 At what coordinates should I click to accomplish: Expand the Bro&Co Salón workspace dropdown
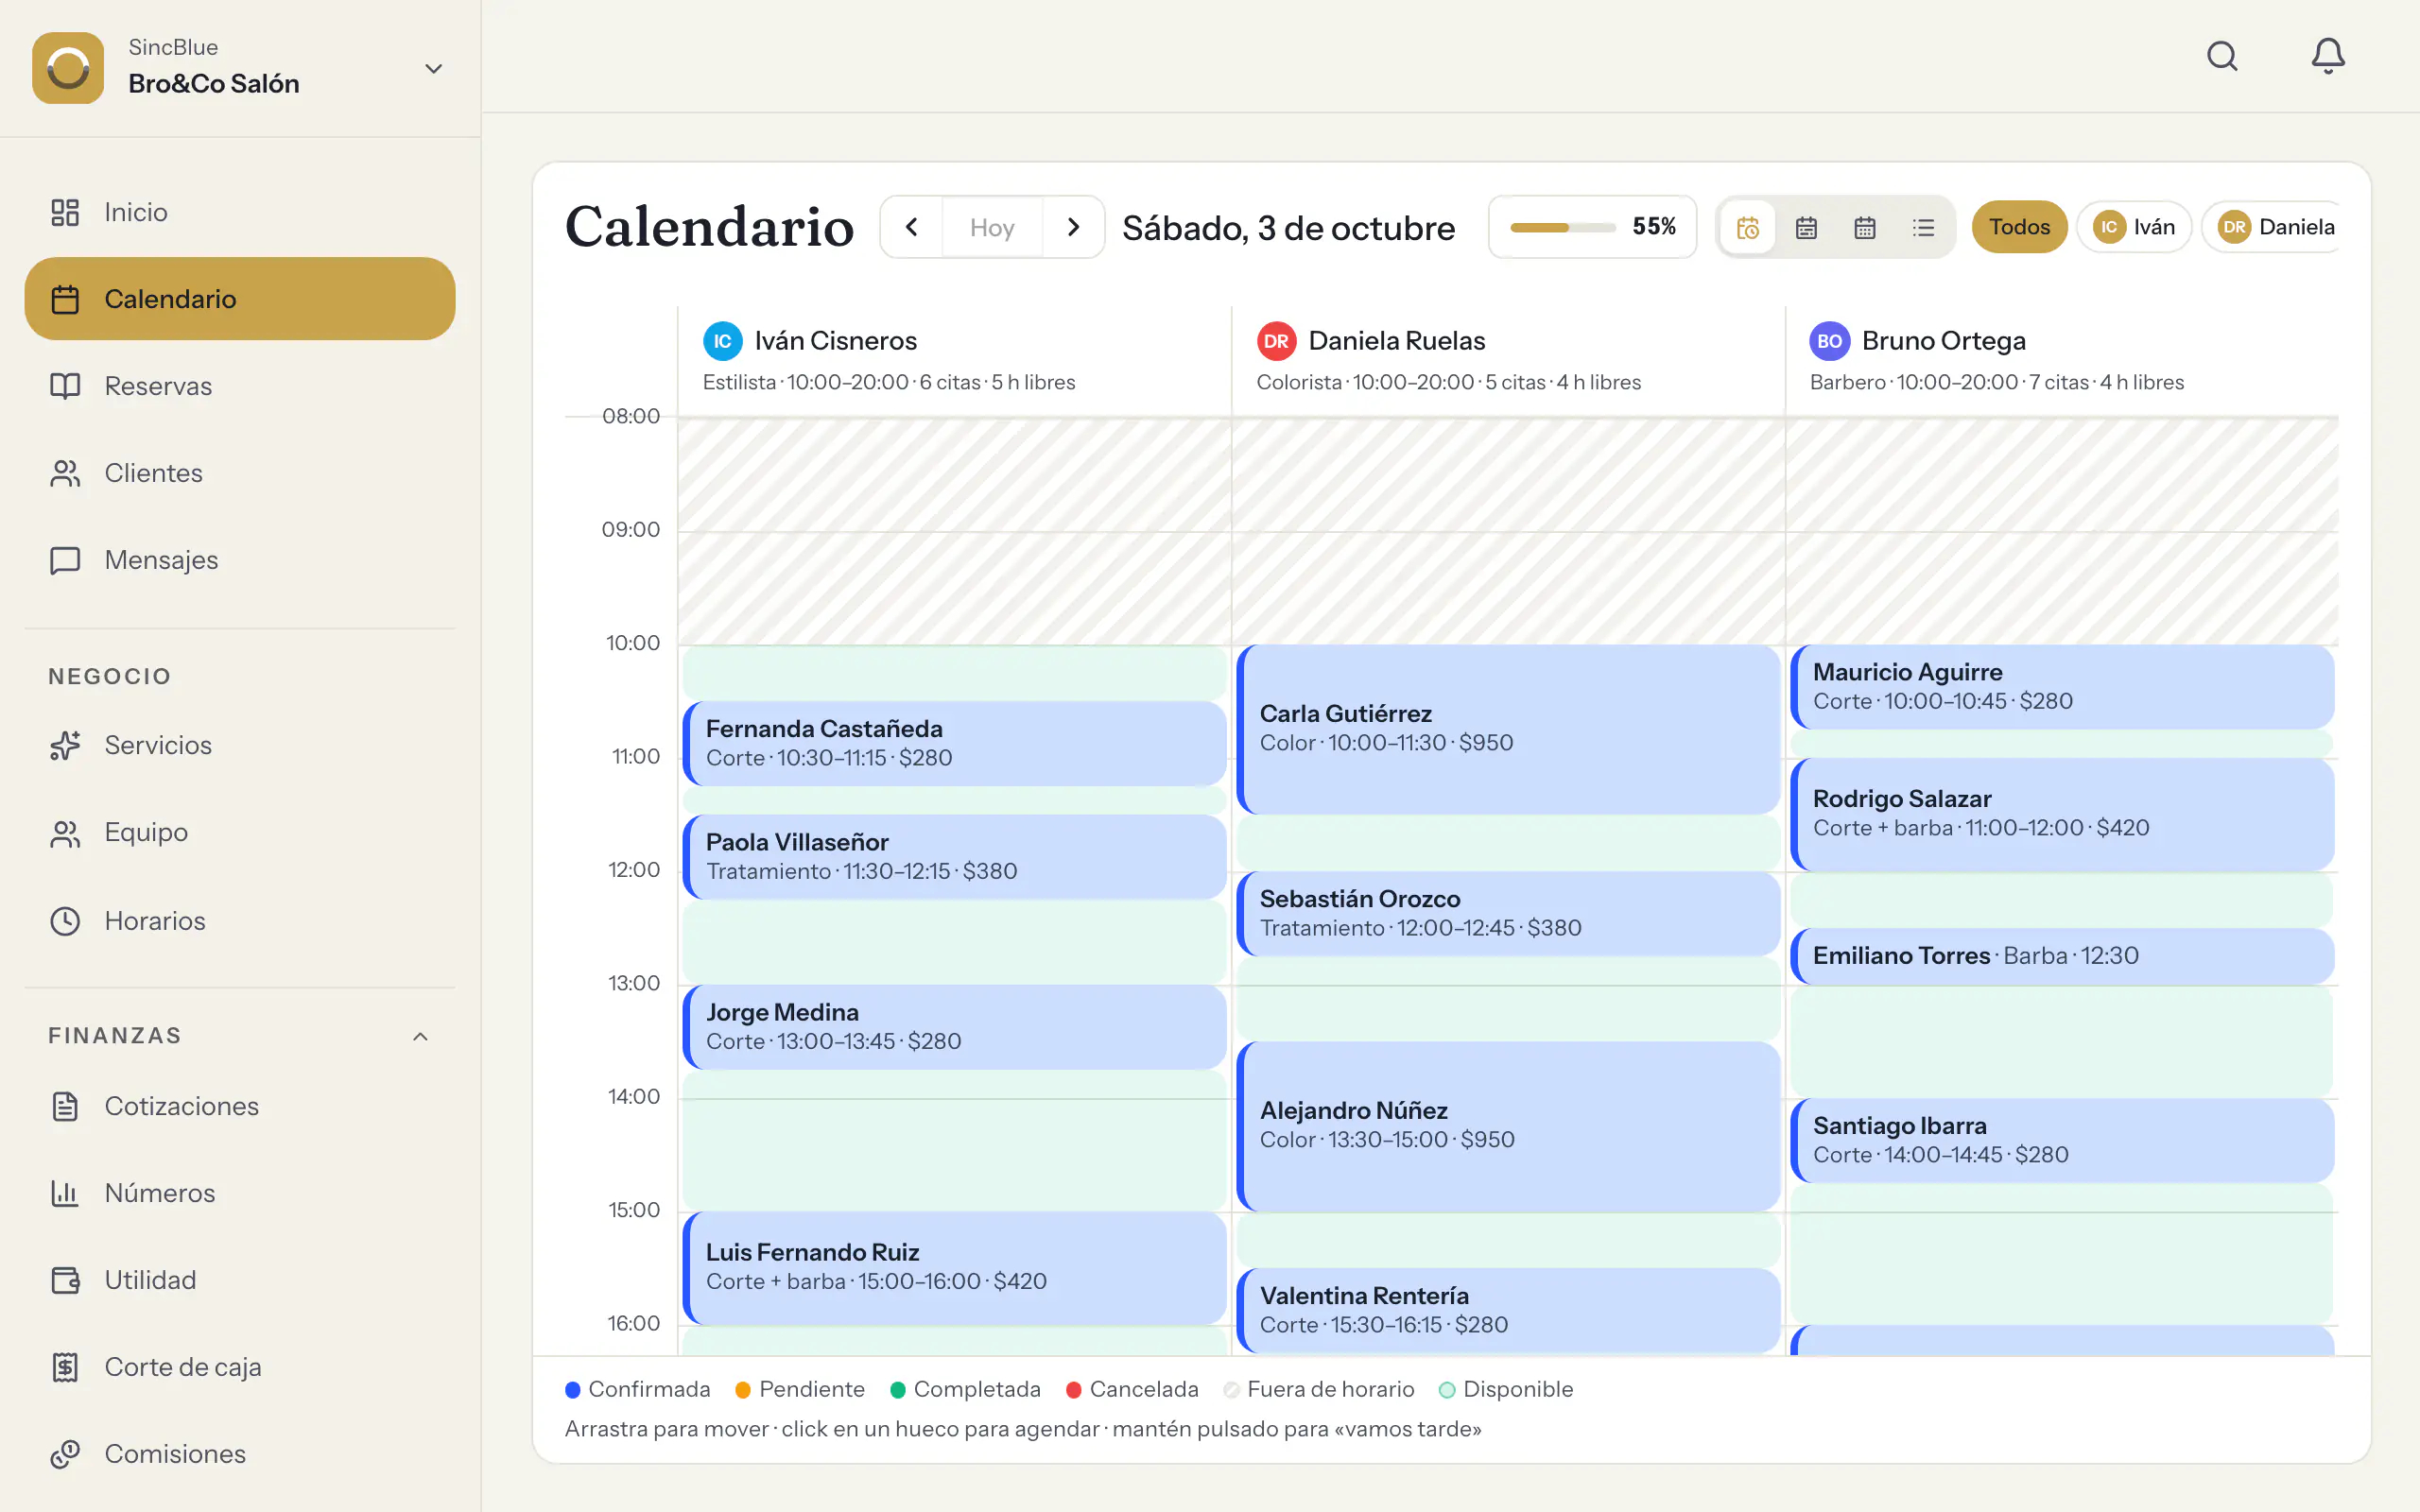[x=433, y=68]
